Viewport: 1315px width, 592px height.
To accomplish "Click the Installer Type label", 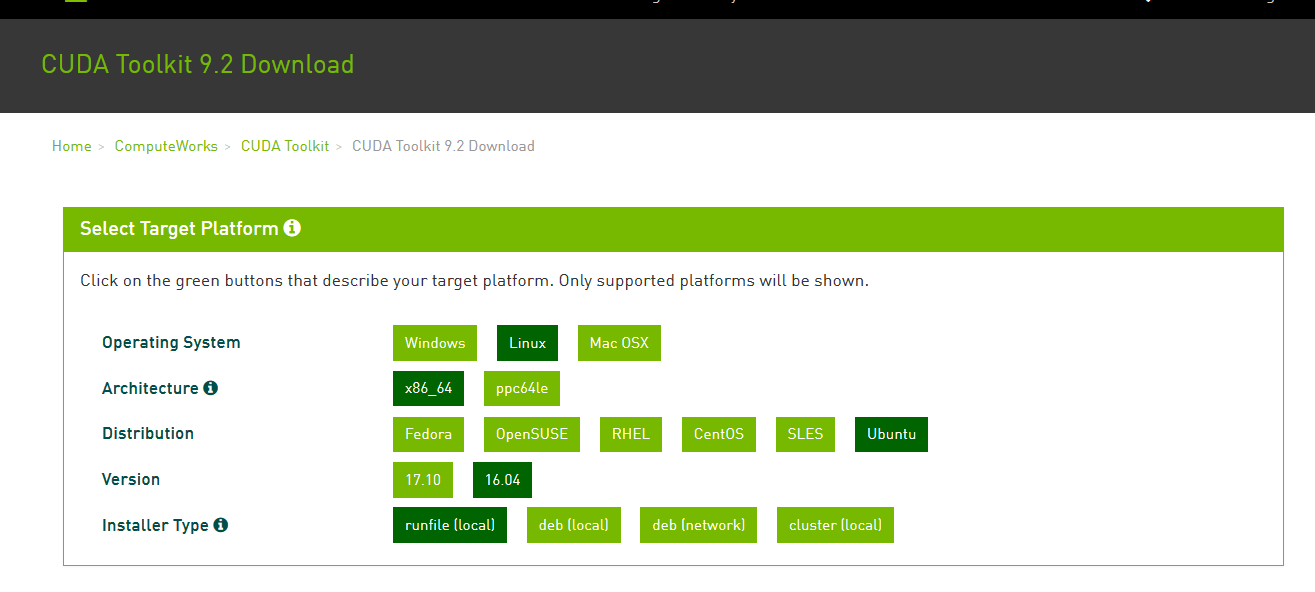I will pos(155,525).
